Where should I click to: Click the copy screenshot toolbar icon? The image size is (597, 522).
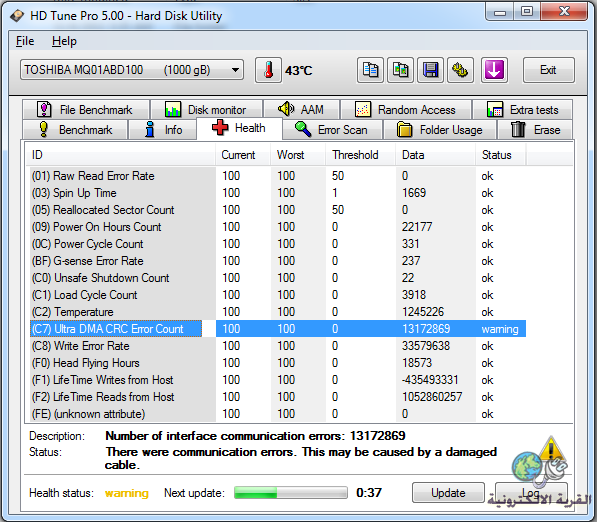[x=400, y=70]
